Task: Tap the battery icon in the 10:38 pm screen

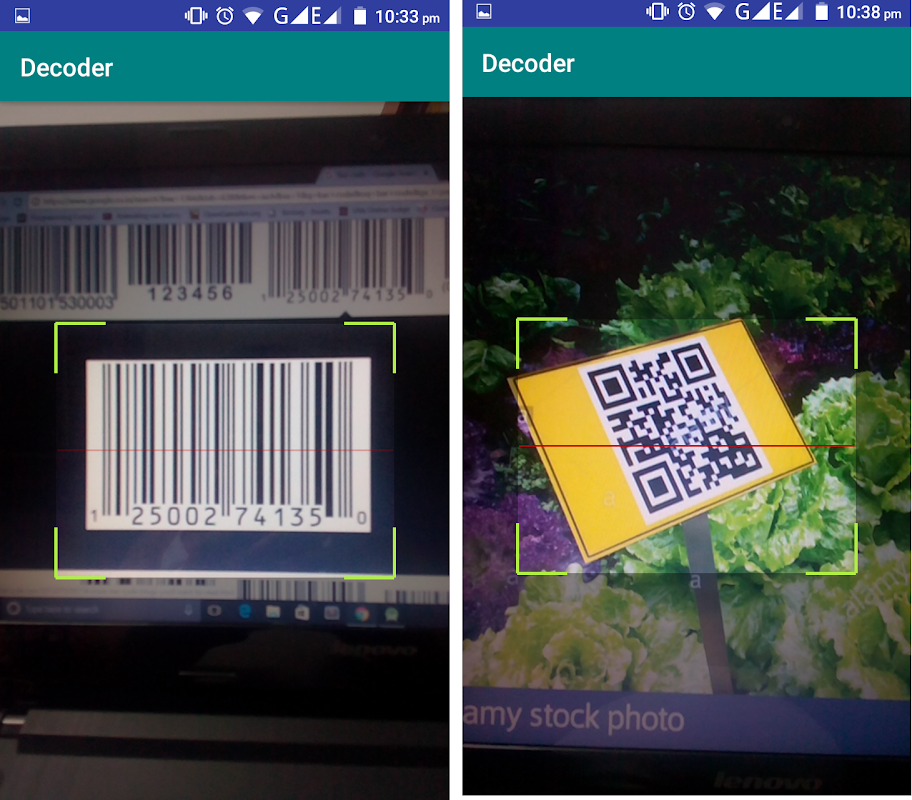Action: [821, 12]
